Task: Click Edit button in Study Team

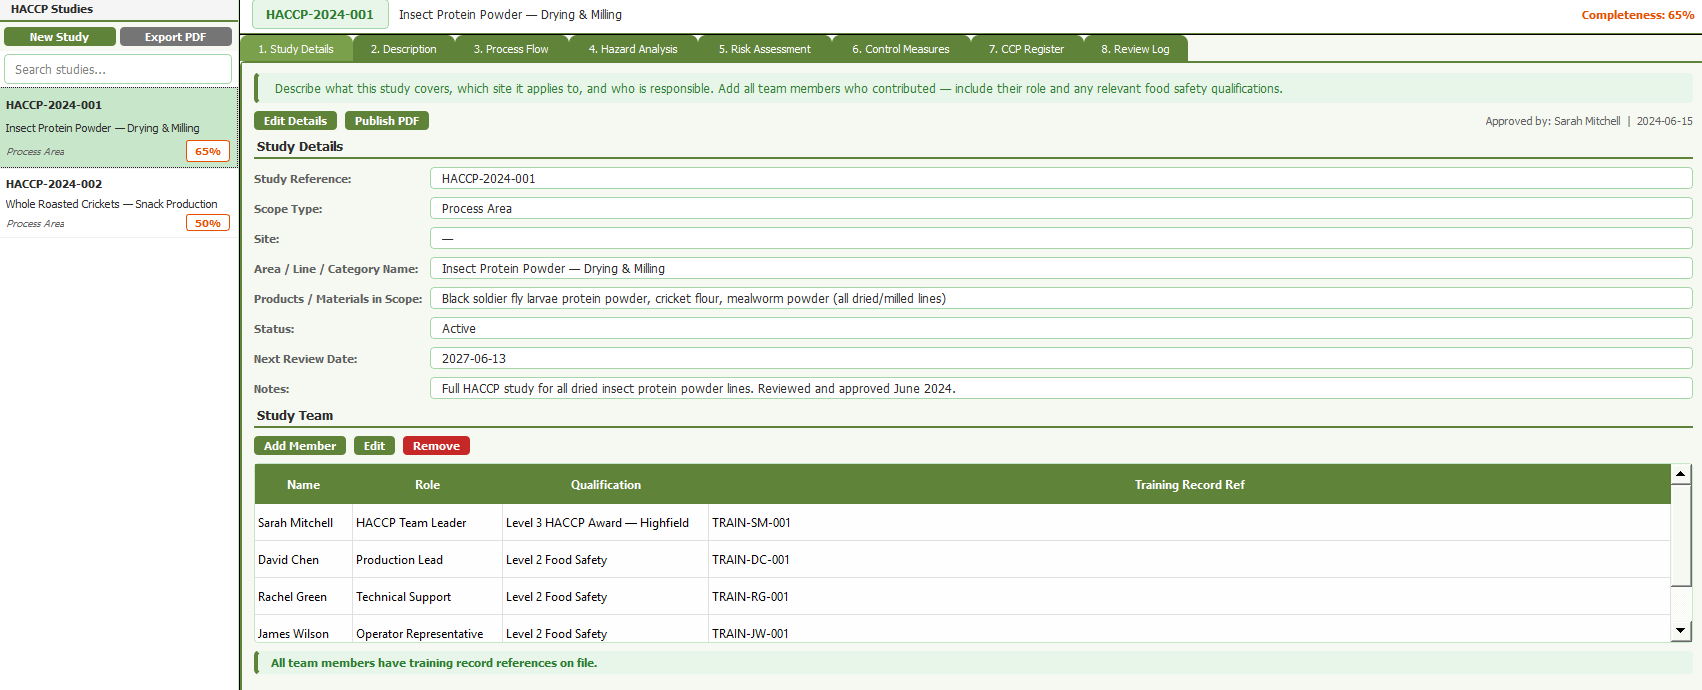Action: click(x=374, y=446)
